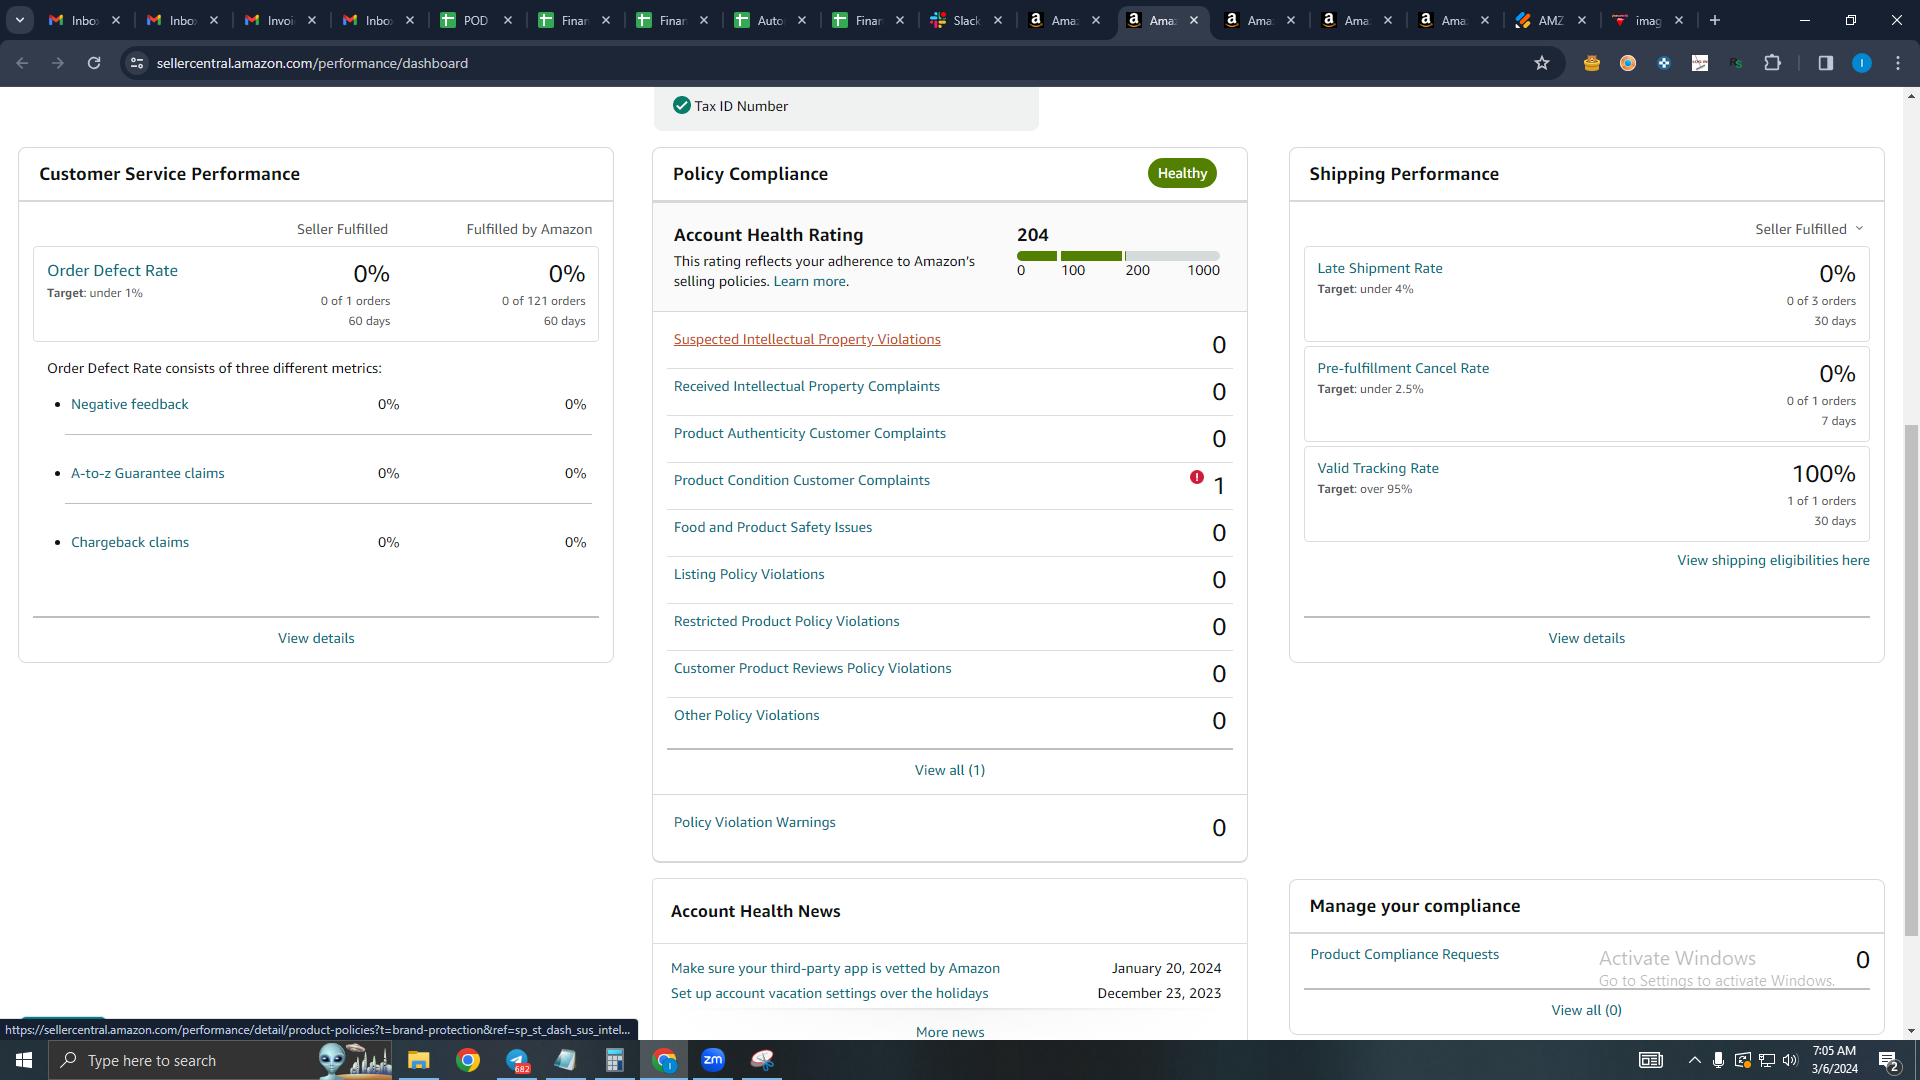The image size is (1920, 1080).
Task: Close the Slack tab
Action: pyautogui.click(x=998, y=20)
